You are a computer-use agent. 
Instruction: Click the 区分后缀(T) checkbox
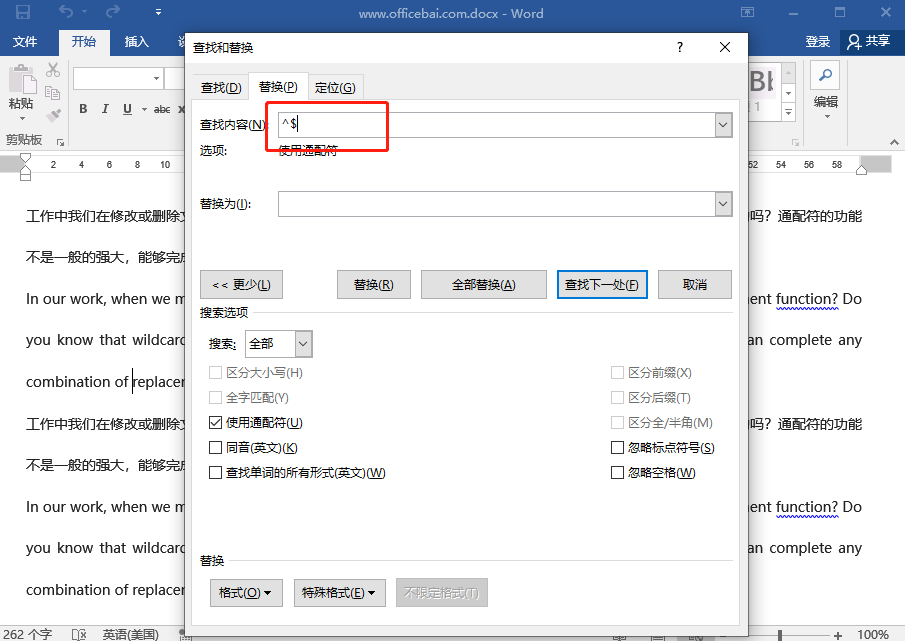(617, 398)
